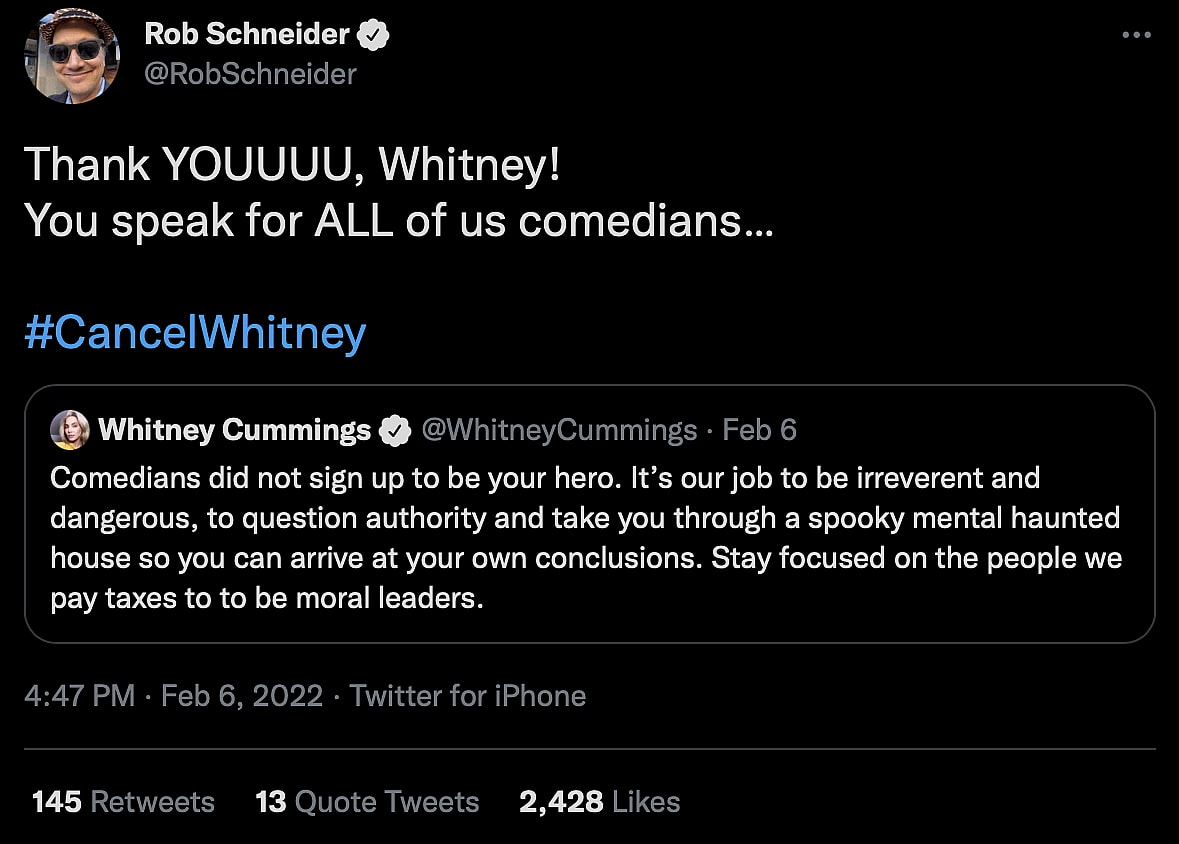Click the "Thank YOUUUU, Whitney!" tweet text
The width and height of the screenshot is (1179, 844).
tap(292, 165)
